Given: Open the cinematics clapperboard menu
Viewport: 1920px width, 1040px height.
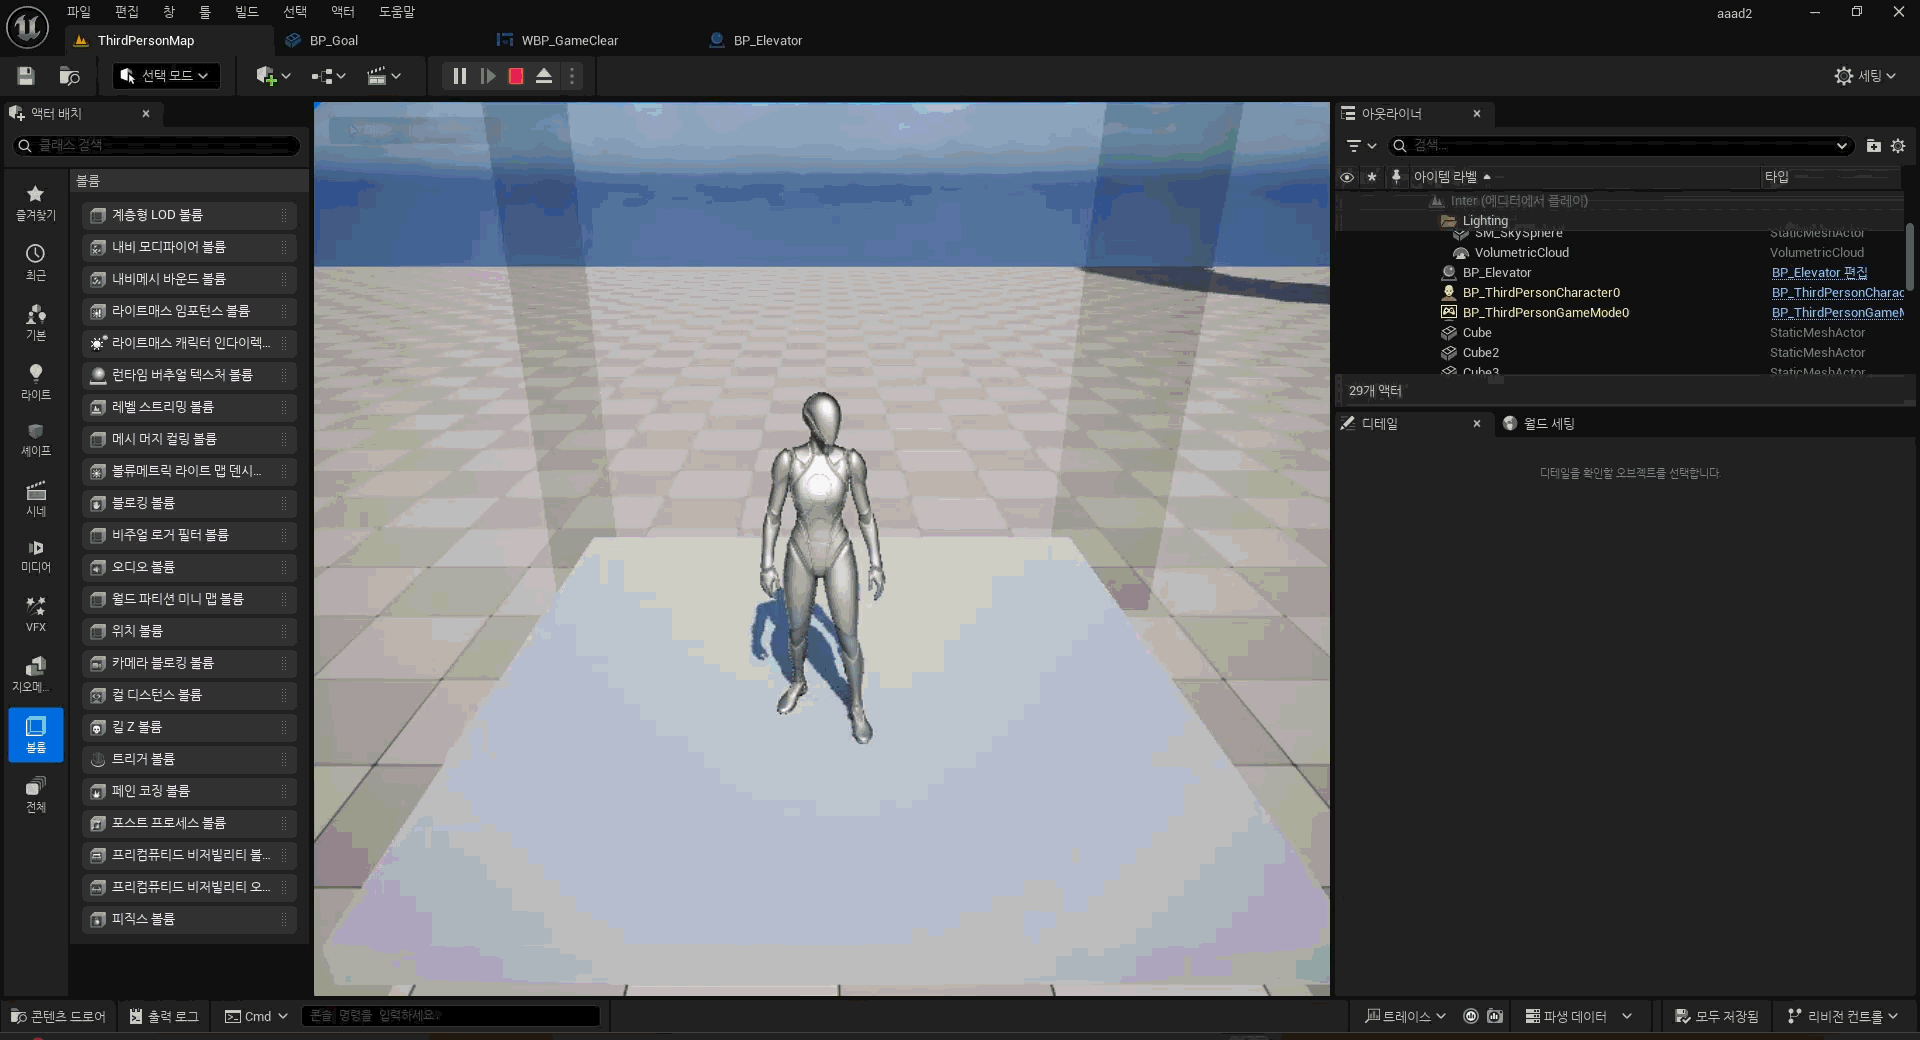Looking at the screenshot, I should (384, 76).
